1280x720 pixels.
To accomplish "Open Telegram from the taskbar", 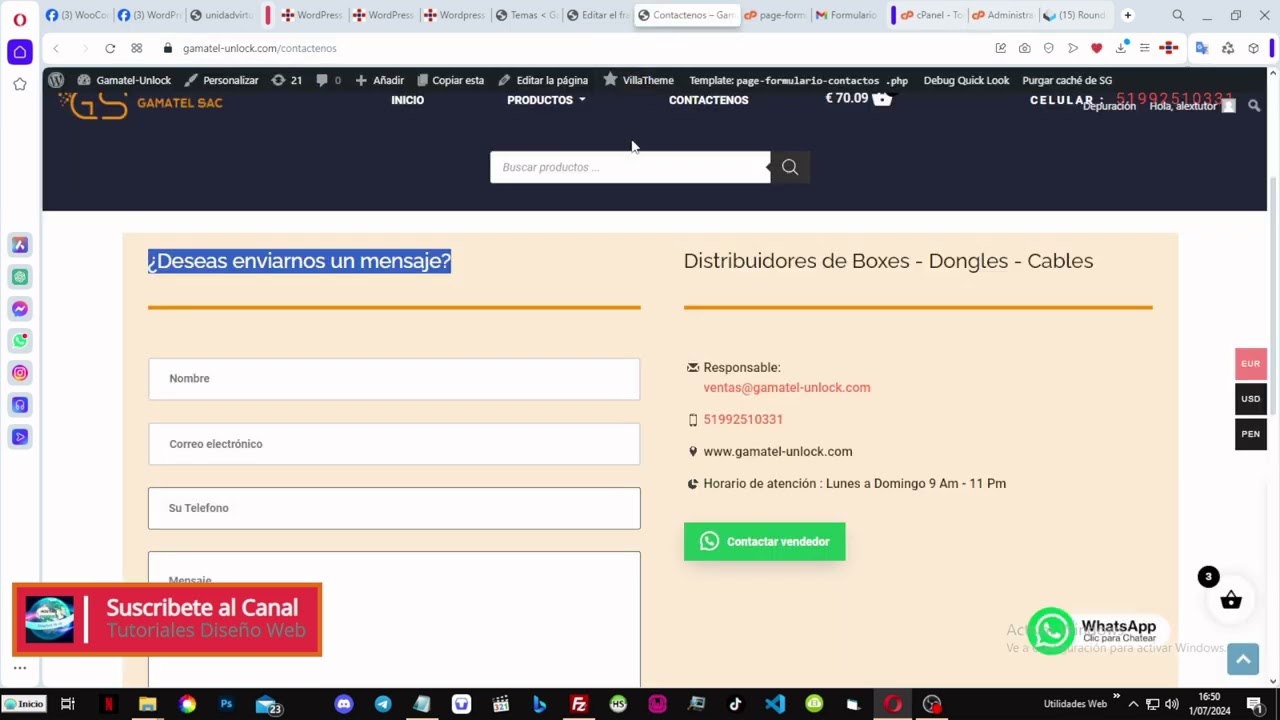I will click(x=383, y=704).
